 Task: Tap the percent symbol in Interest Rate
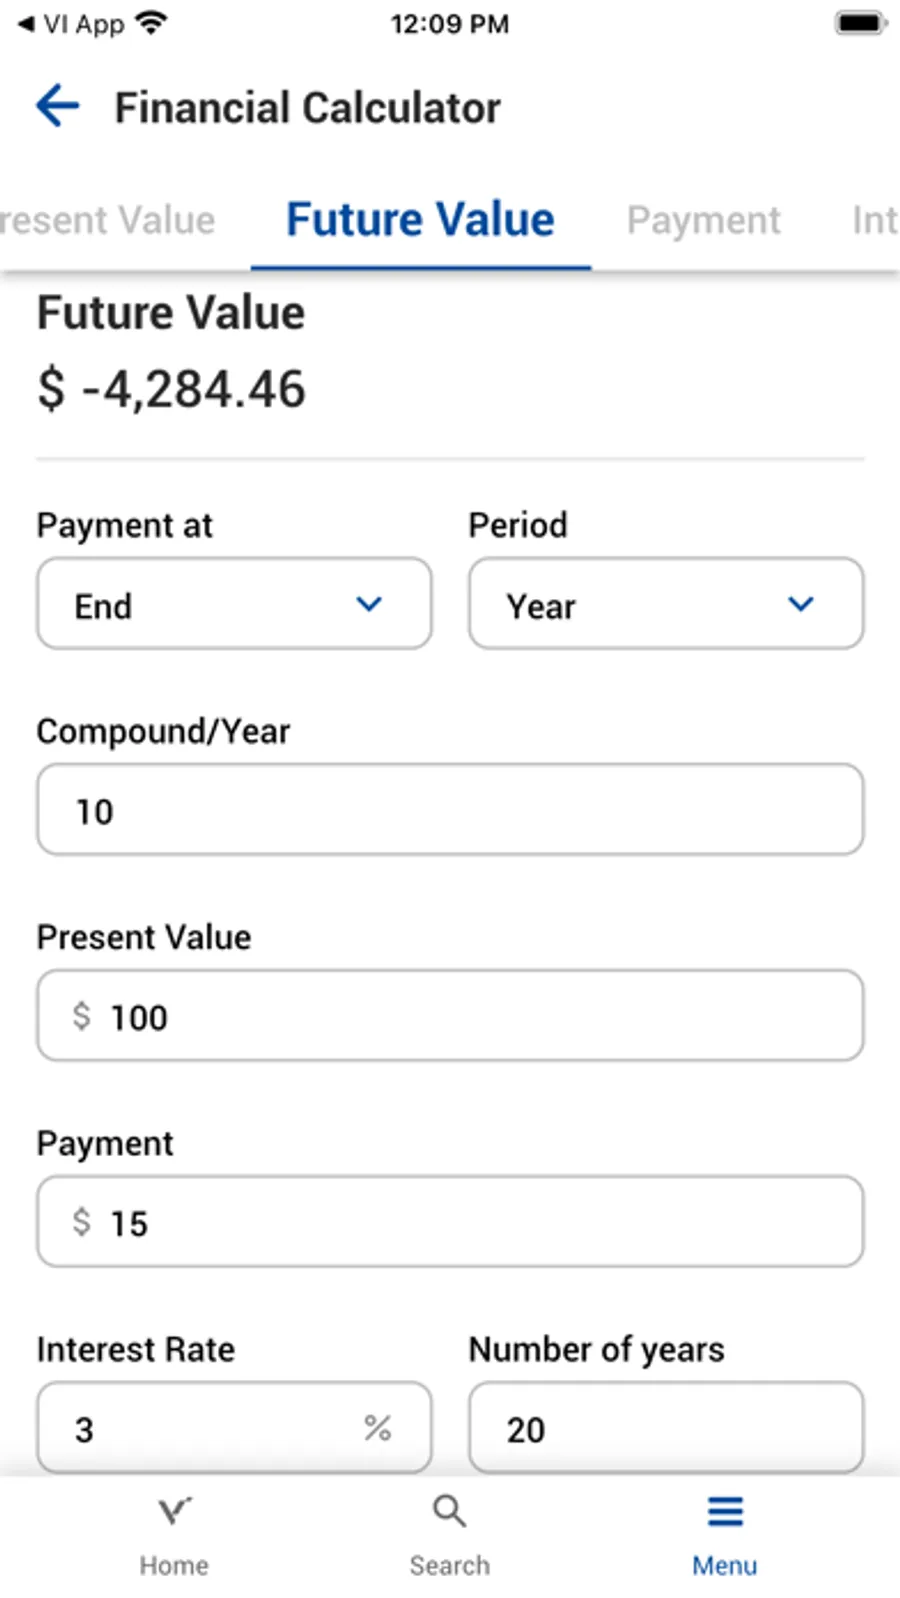click(x=377, y=1428)
